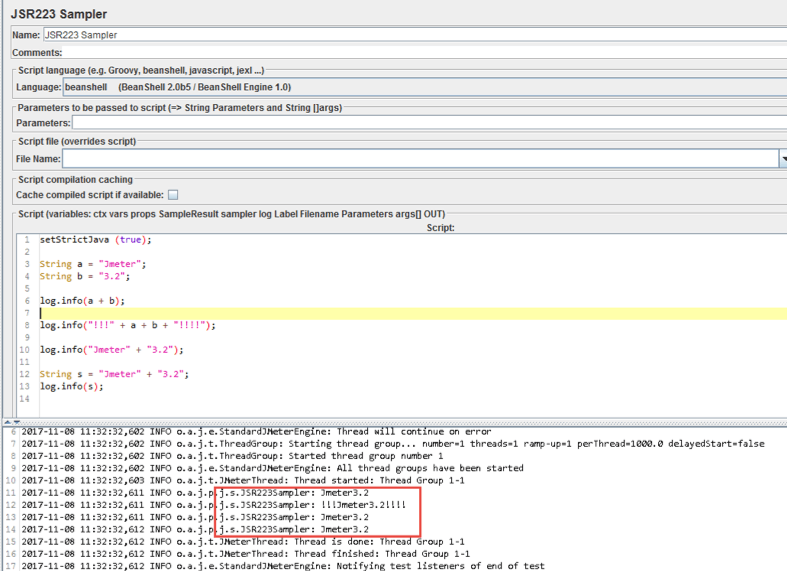The height and width of the screenshot is (571, 787).
Task: Click script line String b = "3.2";
Action: 85,276
